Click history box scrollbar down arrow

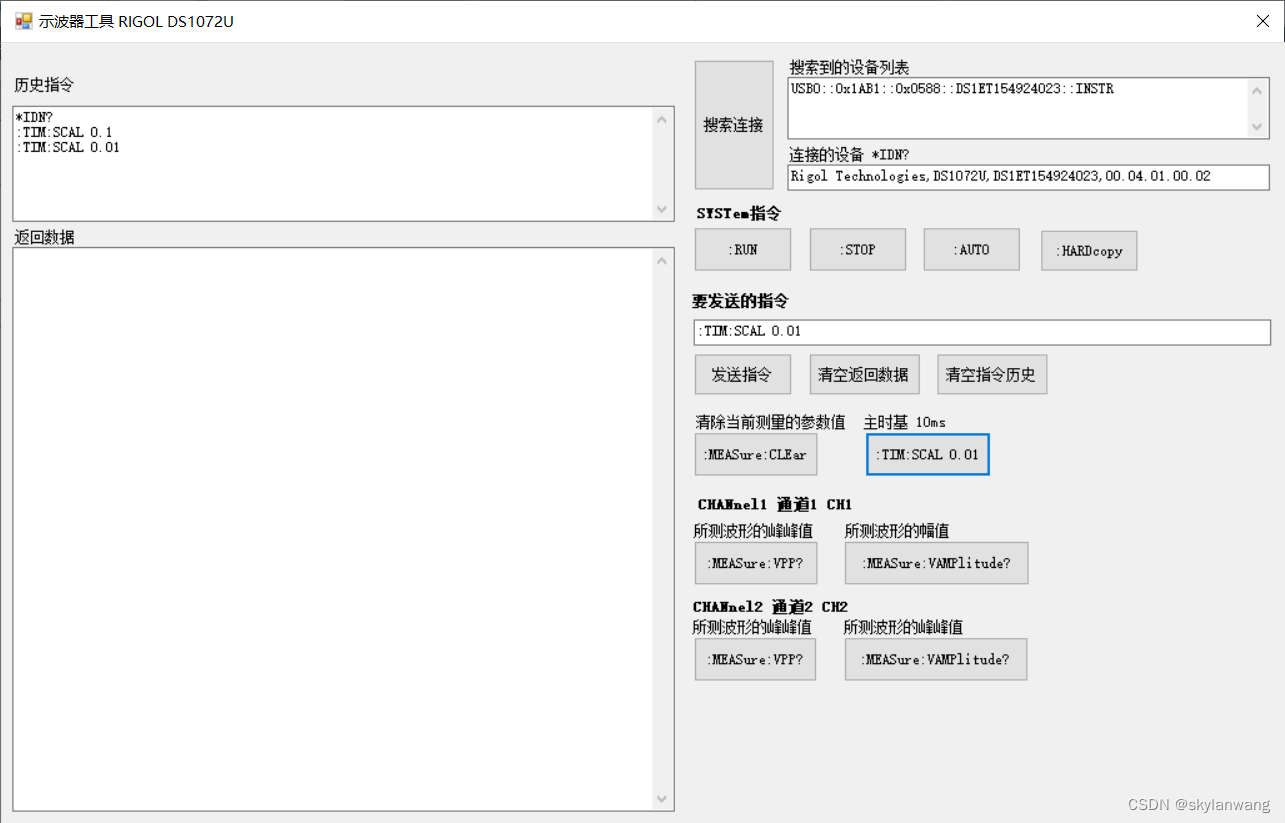(x=661, y=209)
